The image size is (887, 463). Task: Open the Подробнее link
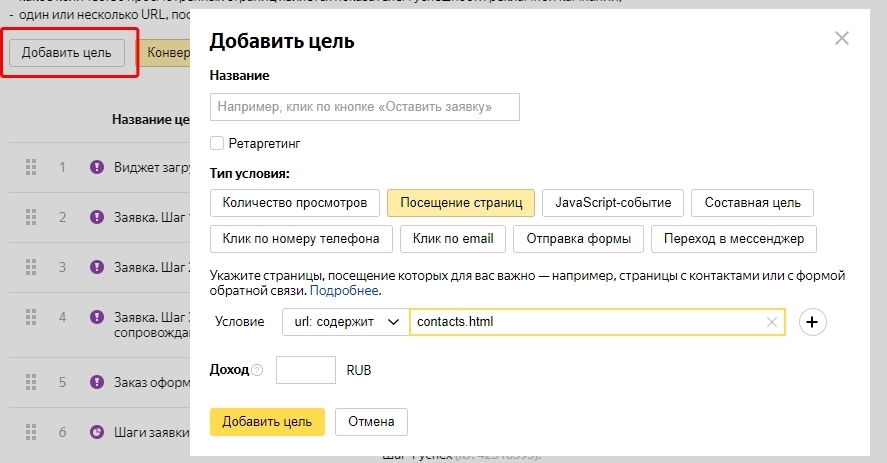(x=344, y=291)
